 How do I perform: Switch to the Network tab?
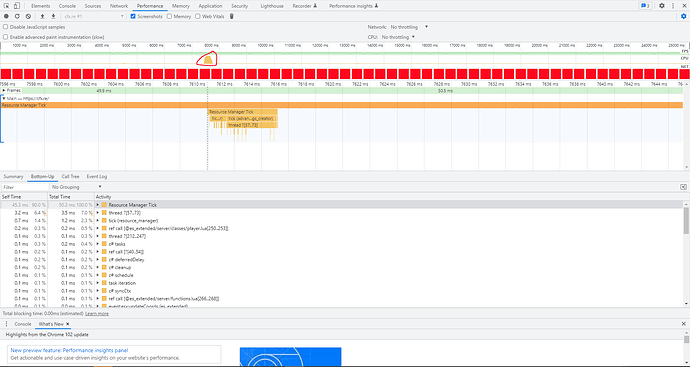[x=119, y=6]
